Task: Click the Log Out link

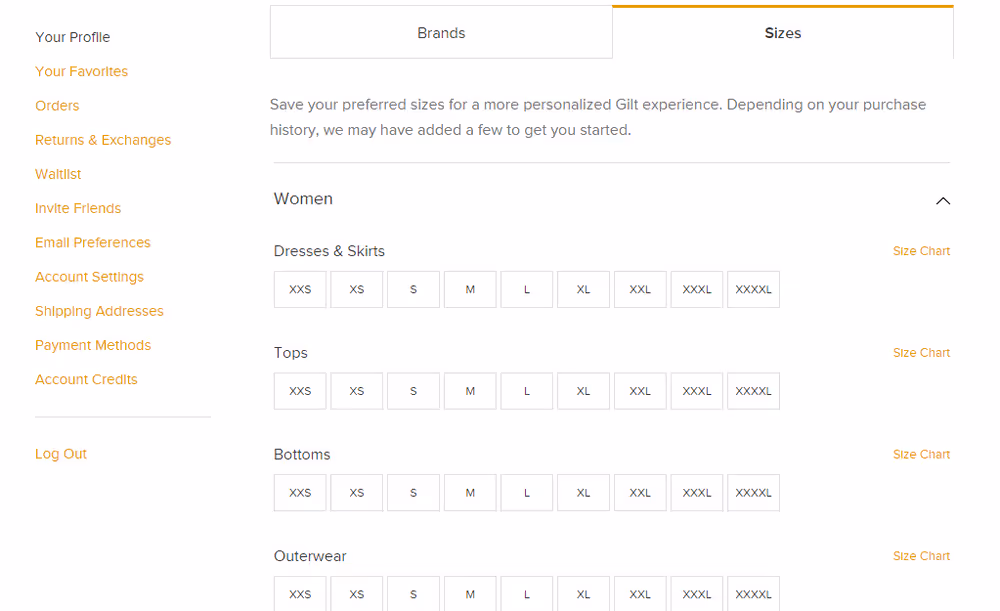Action: (x=61, y=454)
